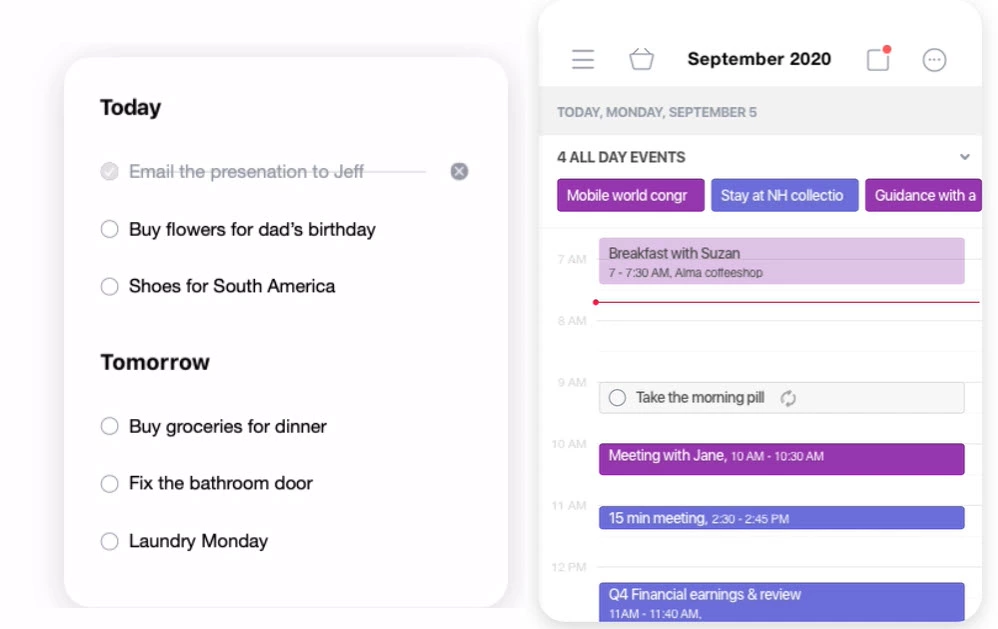Click the Buy groceries for dinner text
The width and height of the screenshot is (998, 629).
coord(227,426)
